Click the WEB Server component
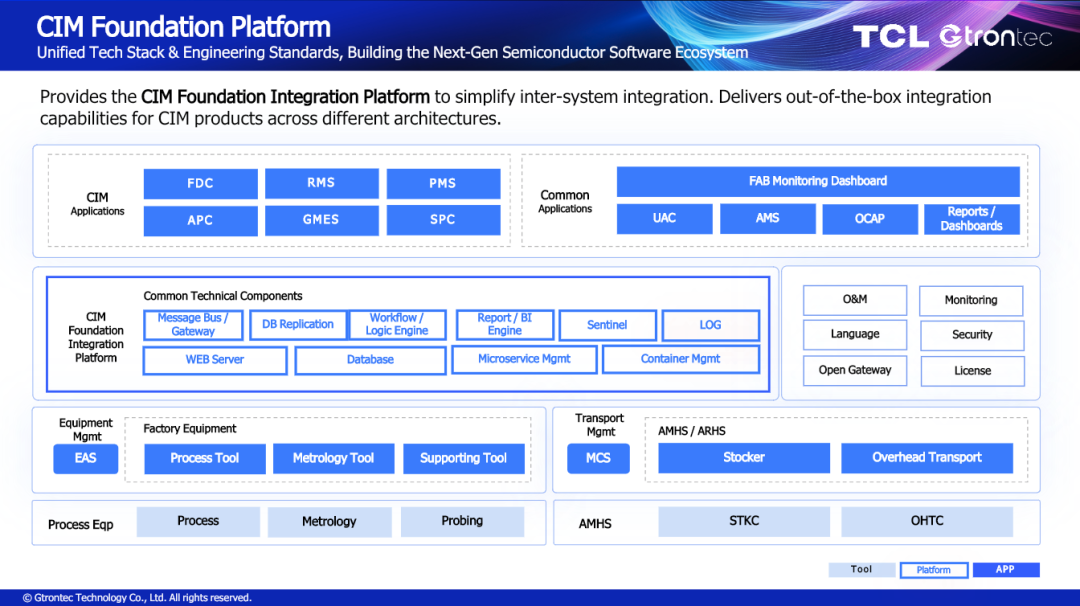Screen dimensions: 1080x606 [x=215, y=360]
